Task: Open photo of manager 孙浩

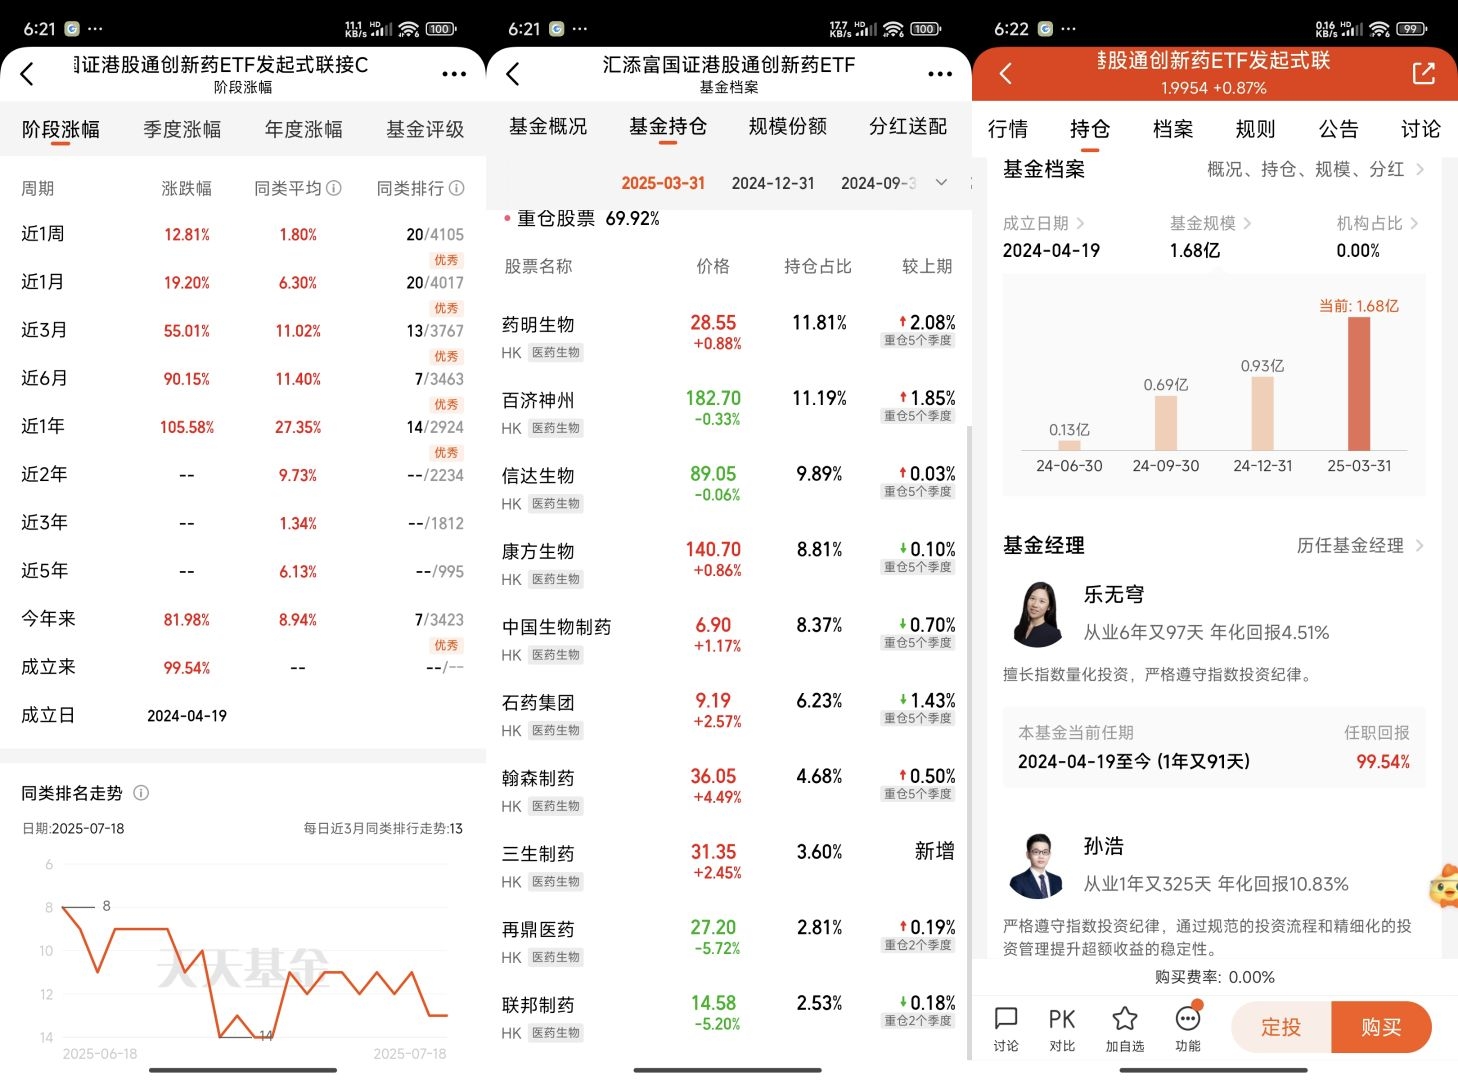Action: tap(1037, 866)
